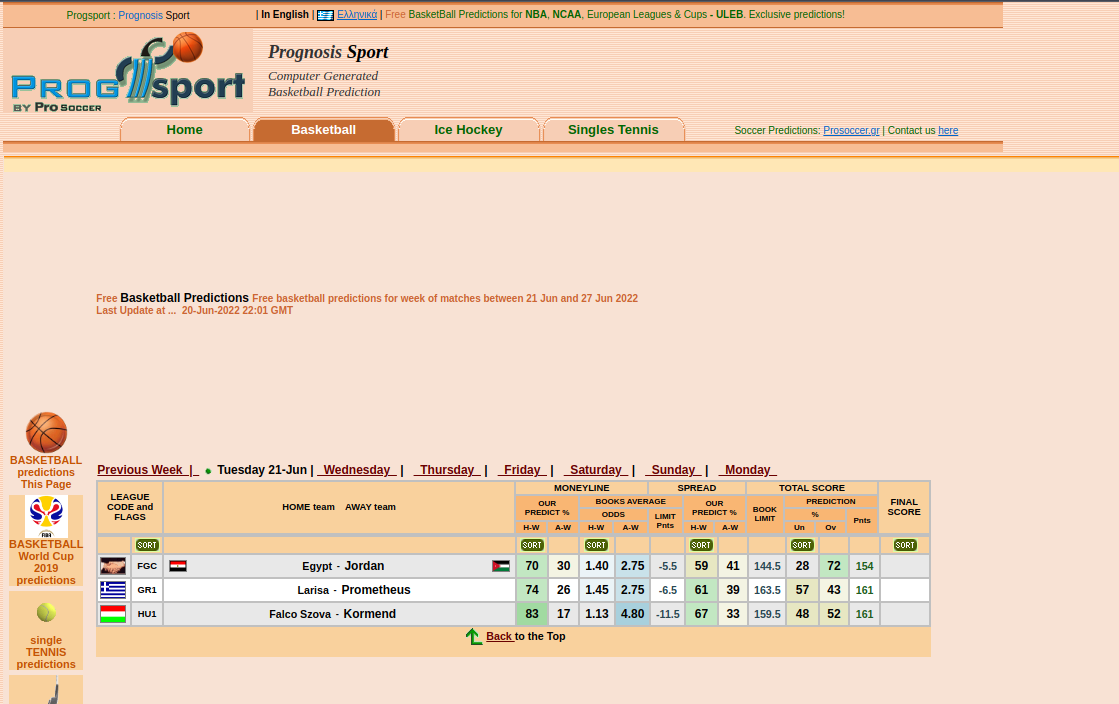The width and height of the screenshot is (1119, 704).
Task: Open single TENNIS predictions text link
Action: [46, 652]
